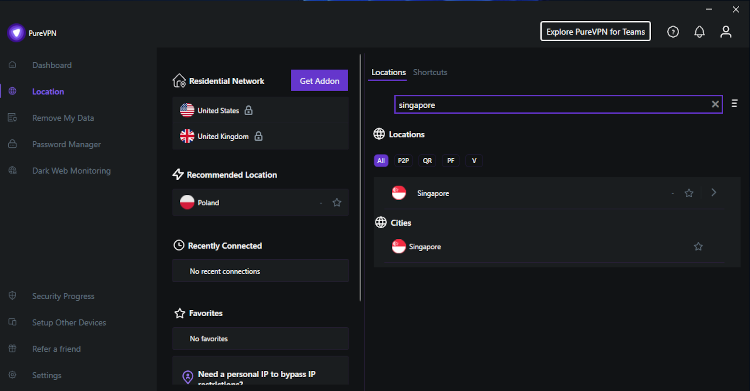Click the Password Manager lock icon

(12, 144)
